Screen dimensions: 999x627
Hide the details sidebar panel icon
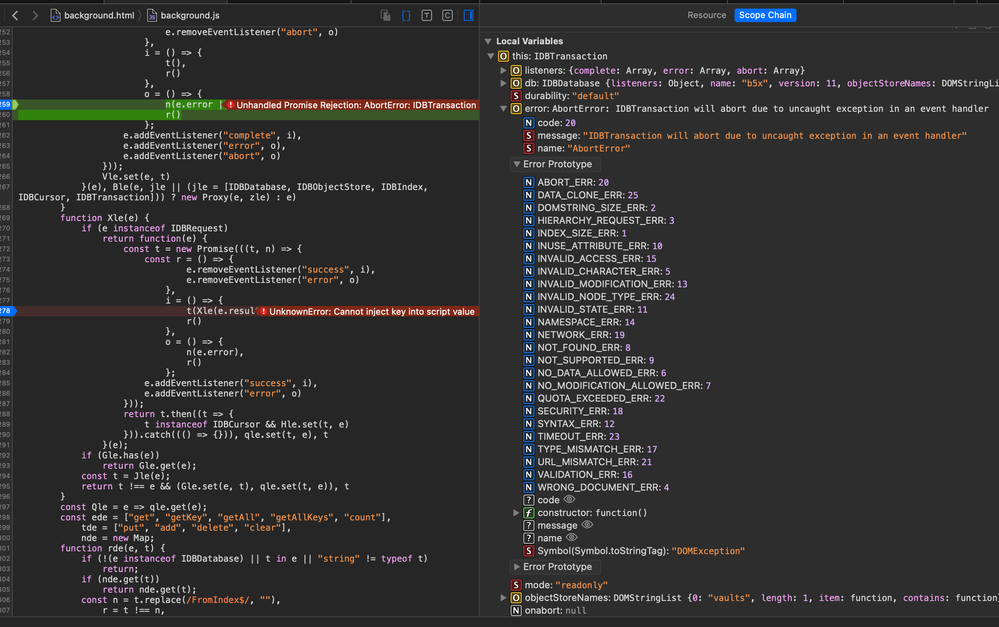click(x=468, y=16)
